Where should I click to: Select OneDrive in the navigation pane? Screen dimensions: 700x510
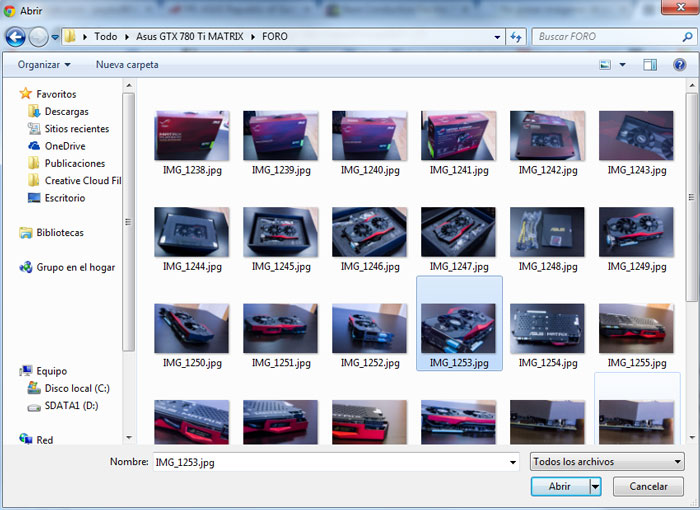click(64, 146)
